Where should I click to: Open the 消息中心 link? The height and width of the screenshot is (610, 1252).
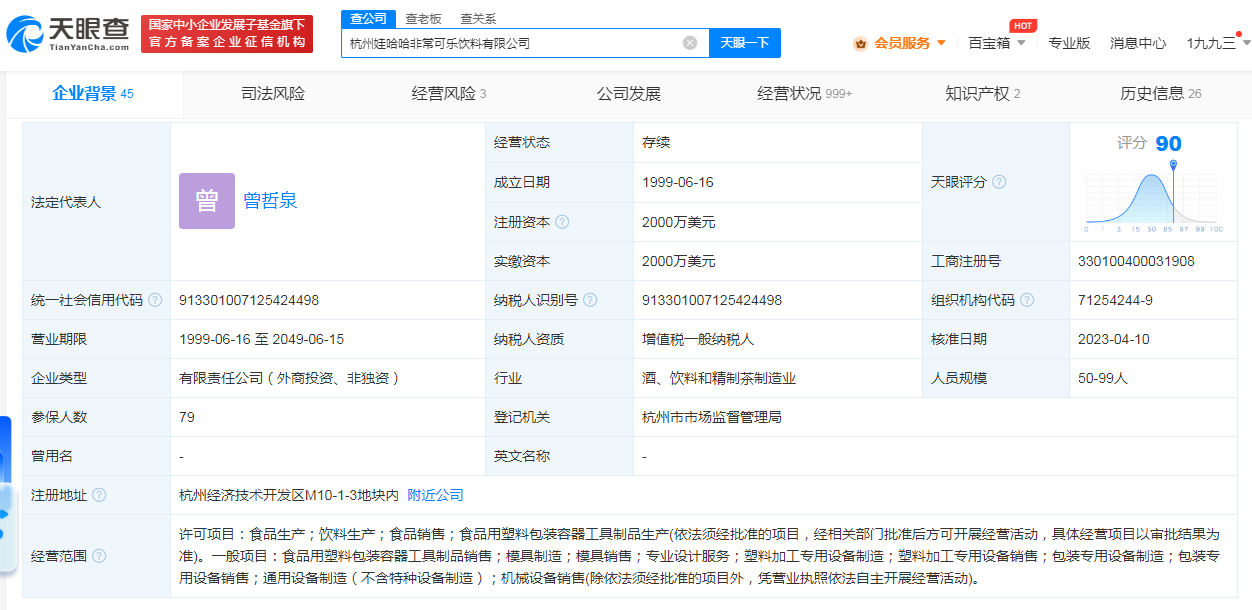[x=1138, y=43]
